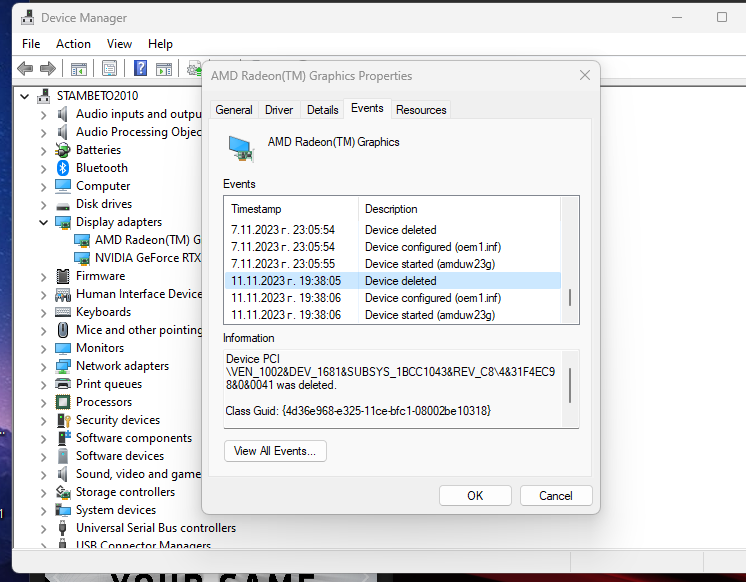Click the Security devices key icon

64,420
